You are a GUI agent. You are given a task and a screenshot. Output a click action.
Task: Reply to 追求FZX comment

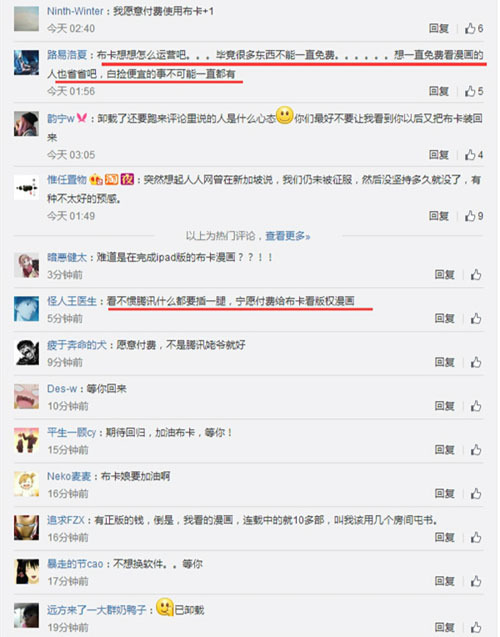[444, 537]
